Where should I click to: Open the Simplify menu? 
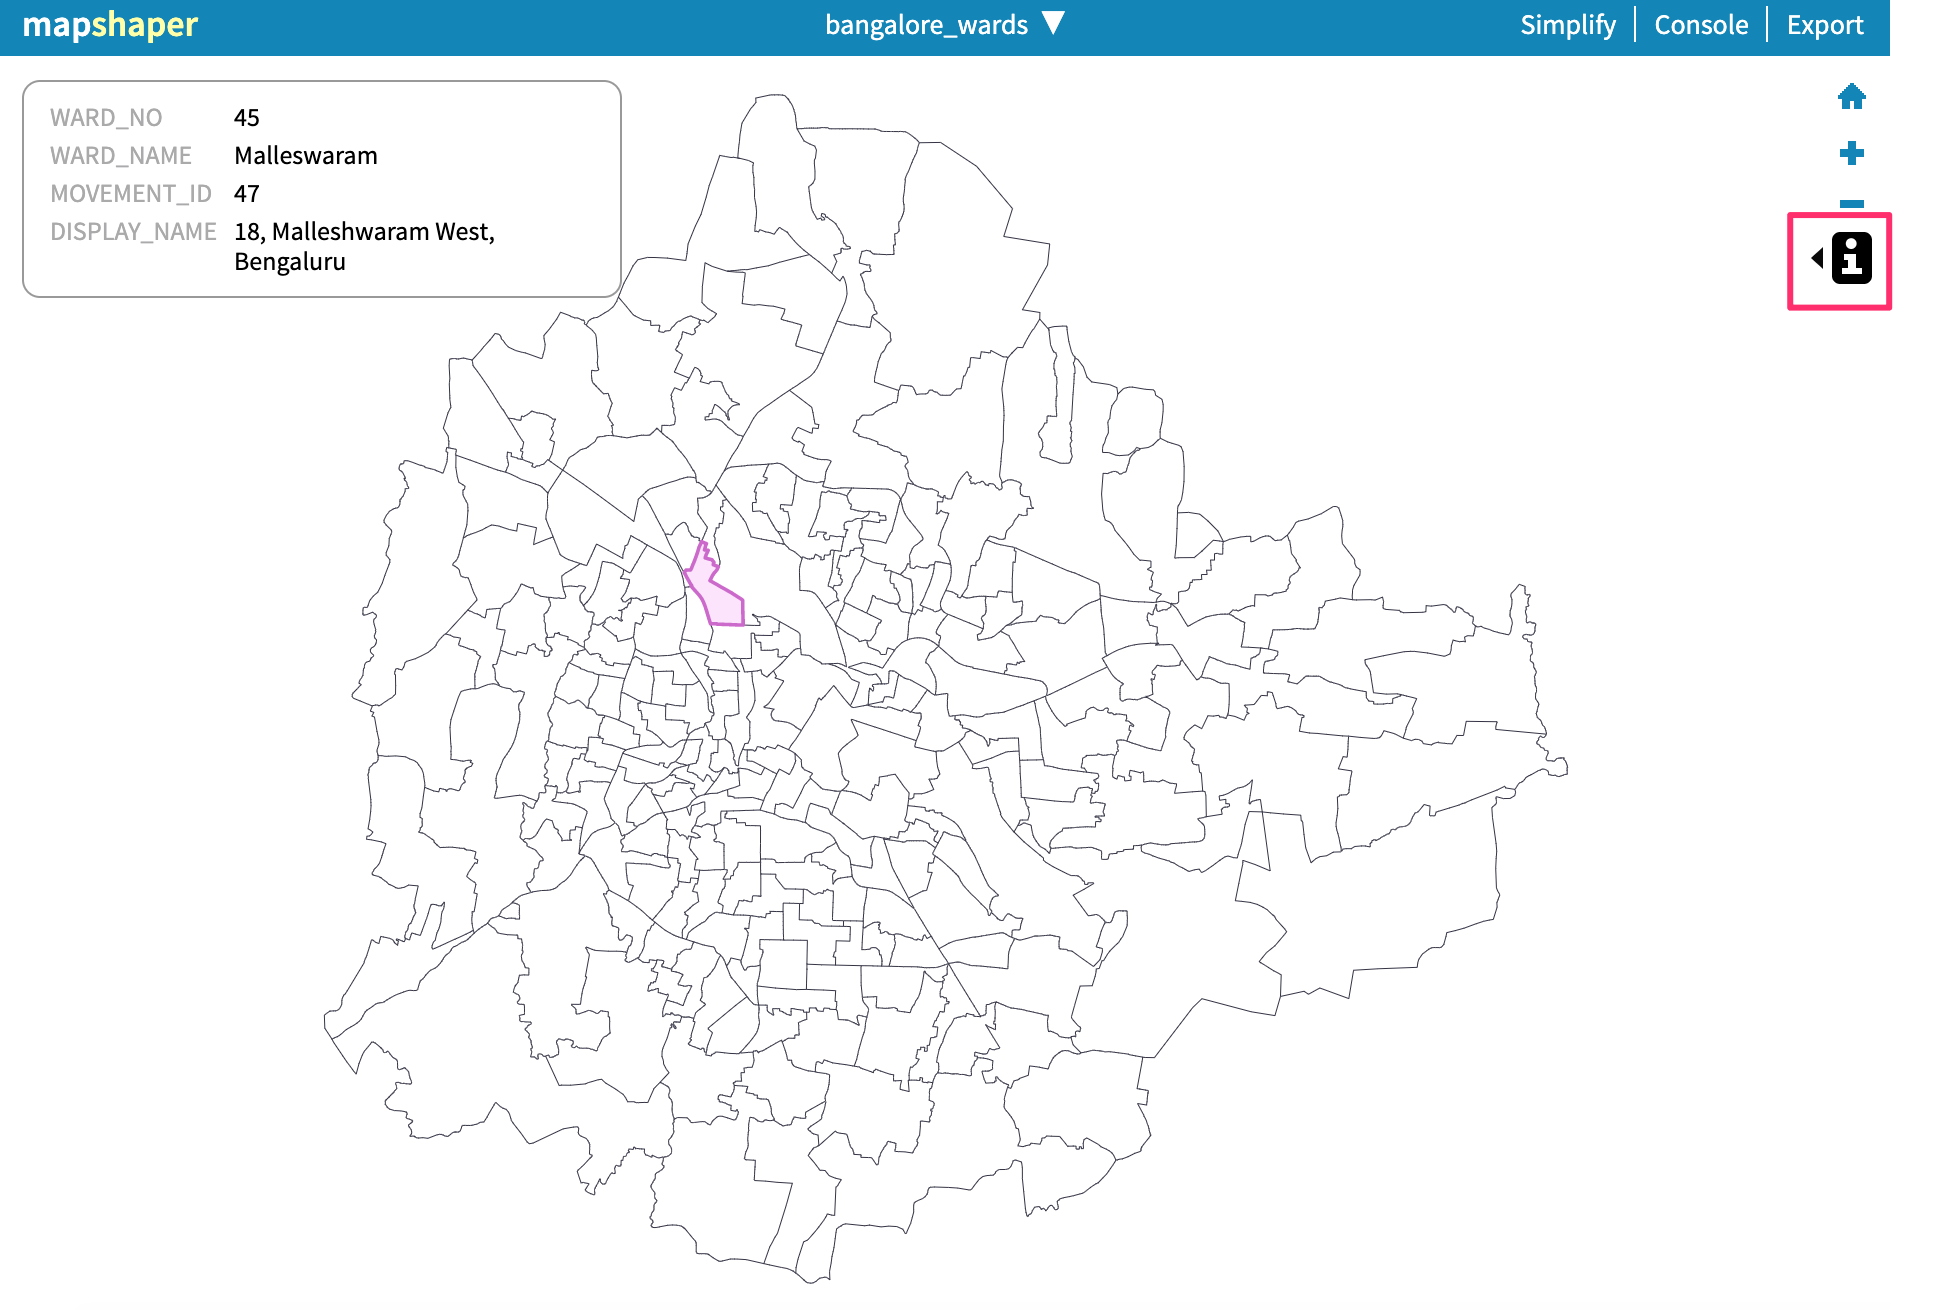tap(1567, 24)
